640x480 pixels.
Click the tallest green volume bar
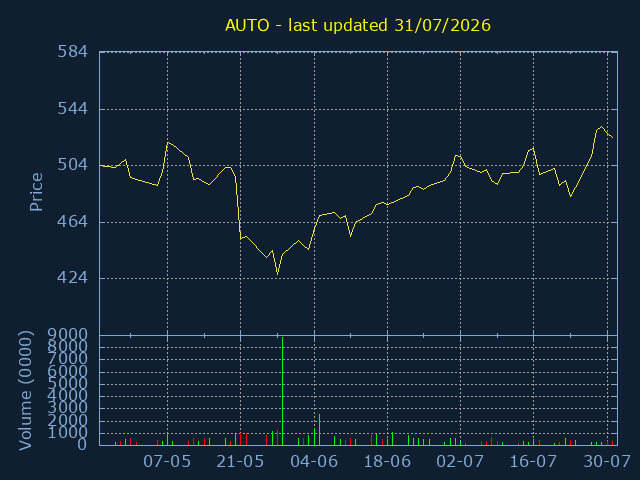[282, 391]
